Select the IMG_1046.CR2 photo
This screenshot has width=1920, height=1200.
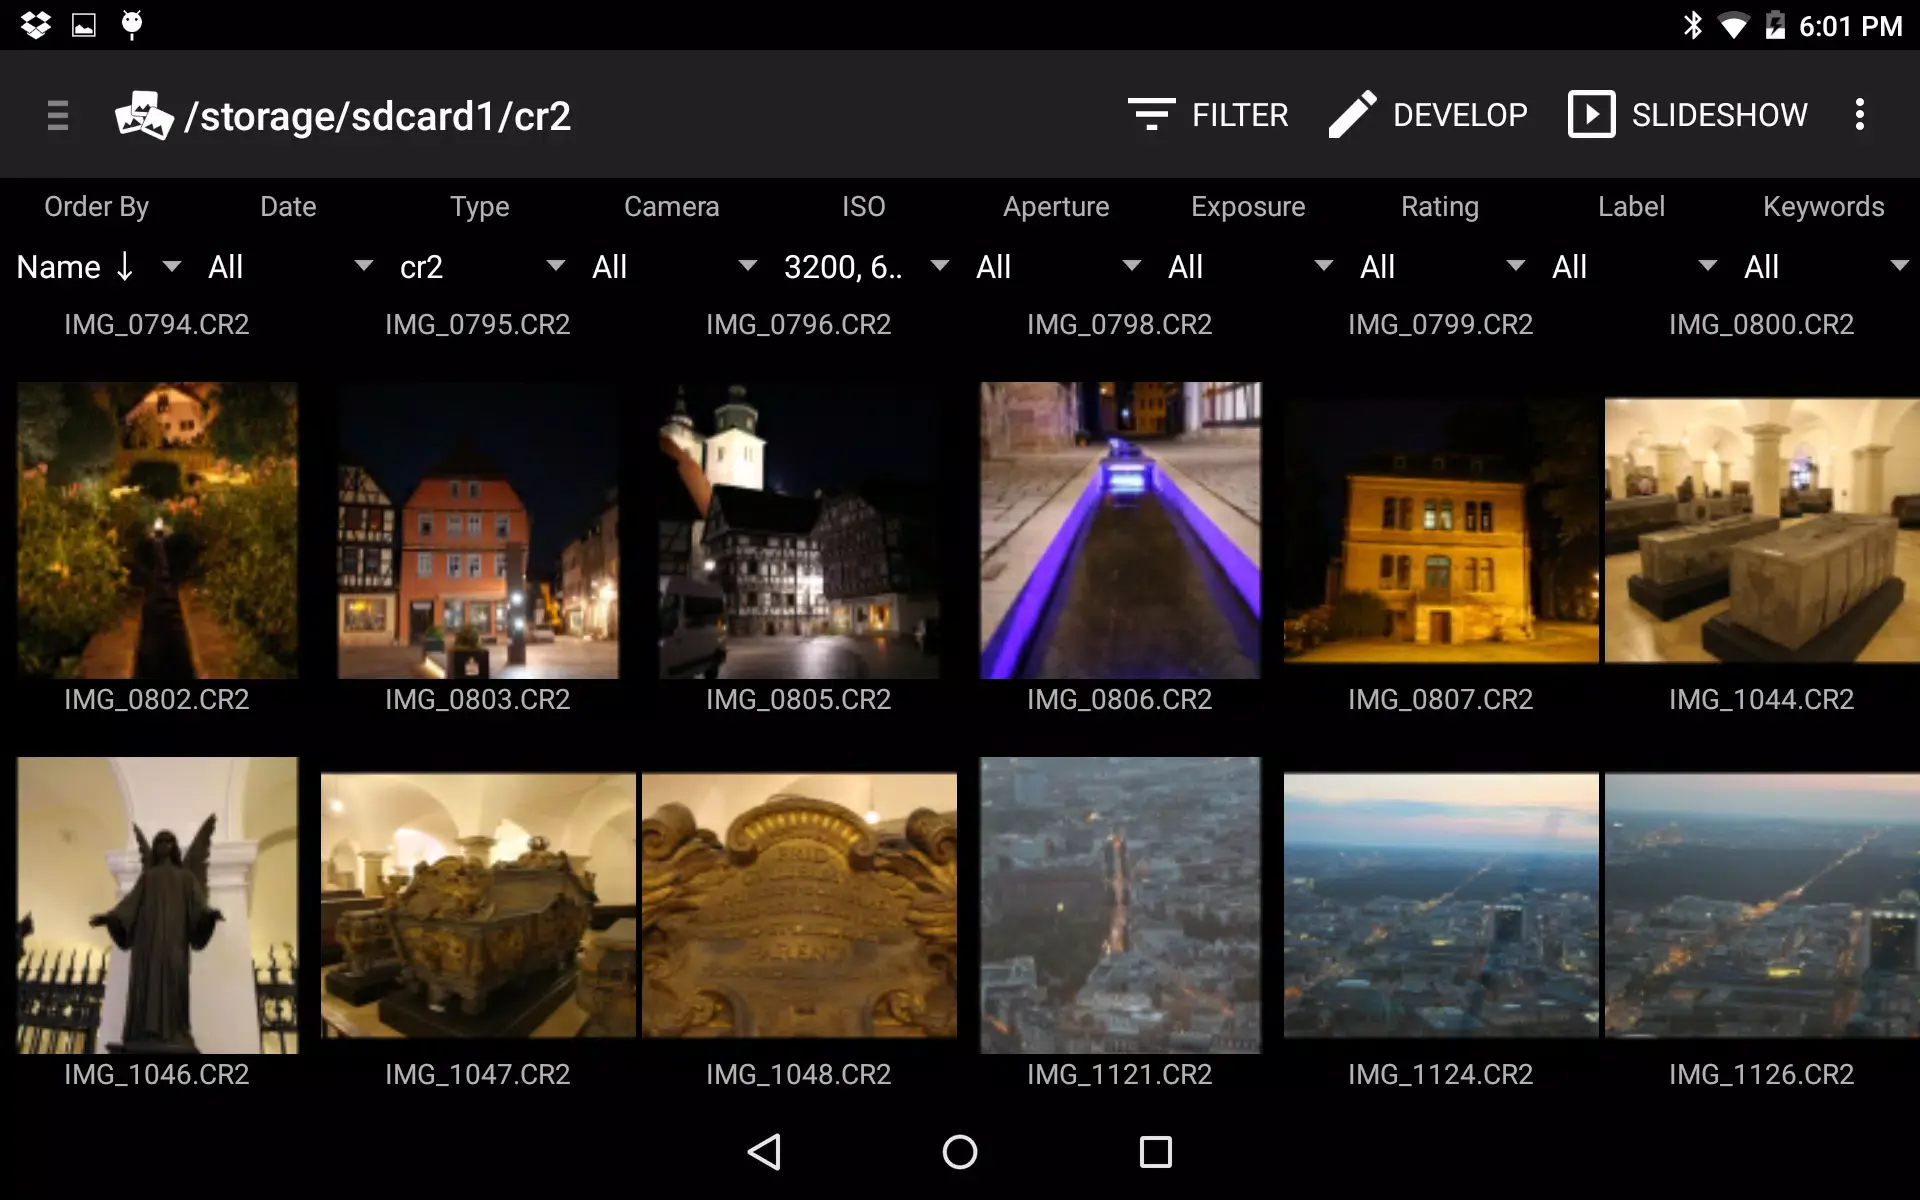(156, 905)
